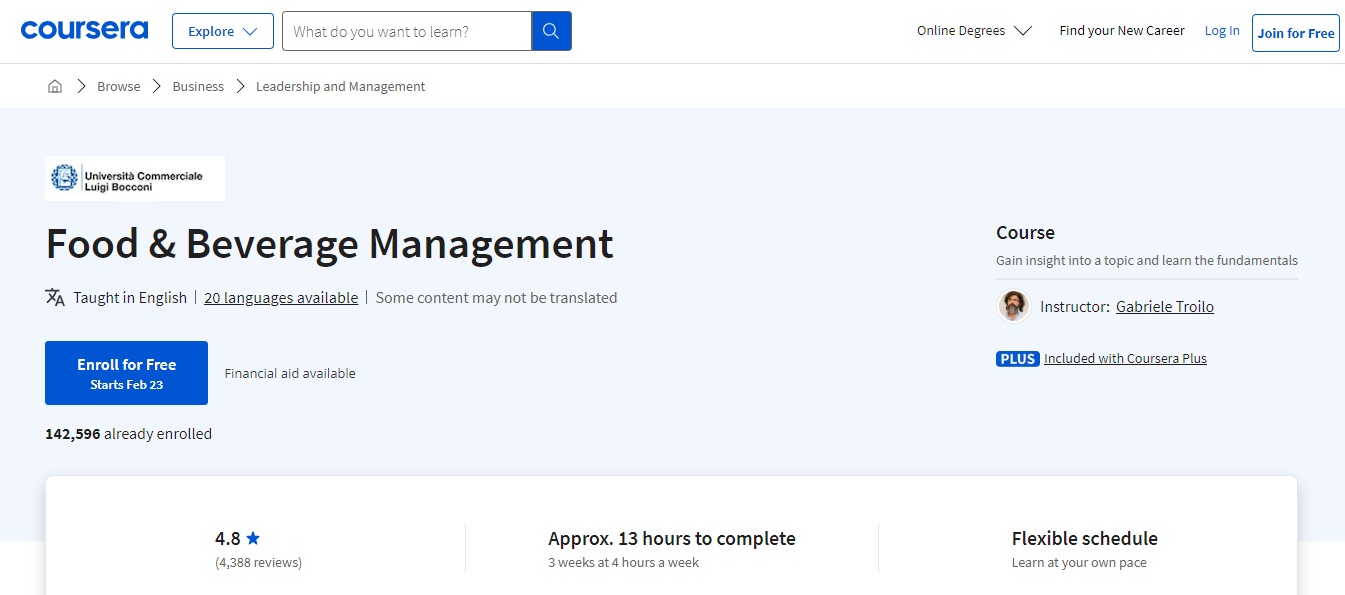1345x595 pixels.
Task: Go to Browse breadcrumb
Action: (x=119, y=86)
